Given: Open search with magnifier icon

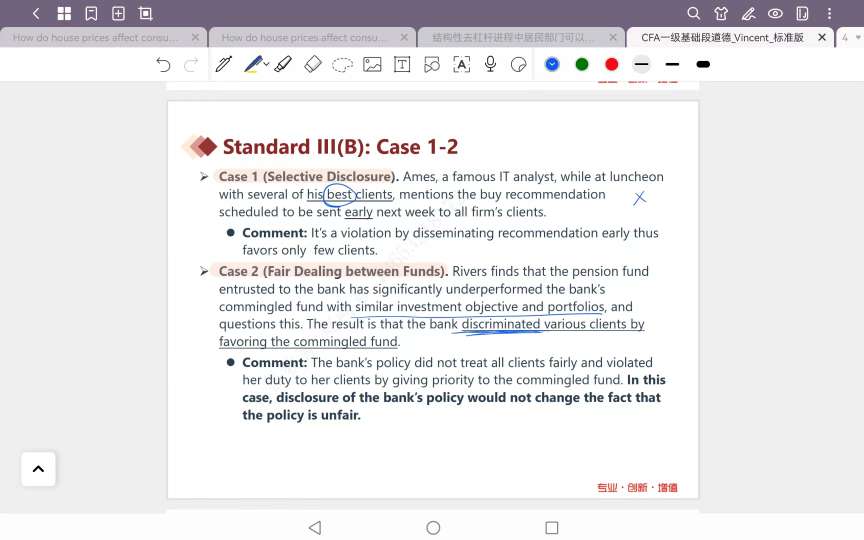Looking at the screenshot, I should [694, 13].
